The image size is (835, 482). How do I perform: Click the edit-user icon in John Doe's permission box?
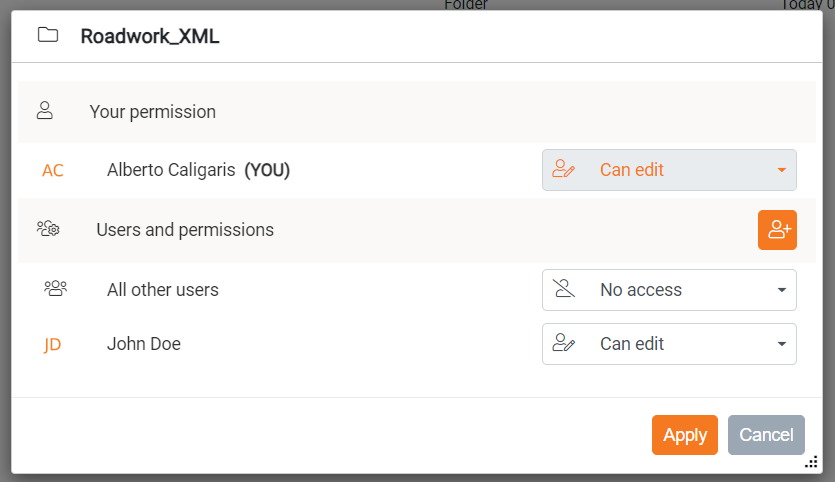(x=565, y=344)
